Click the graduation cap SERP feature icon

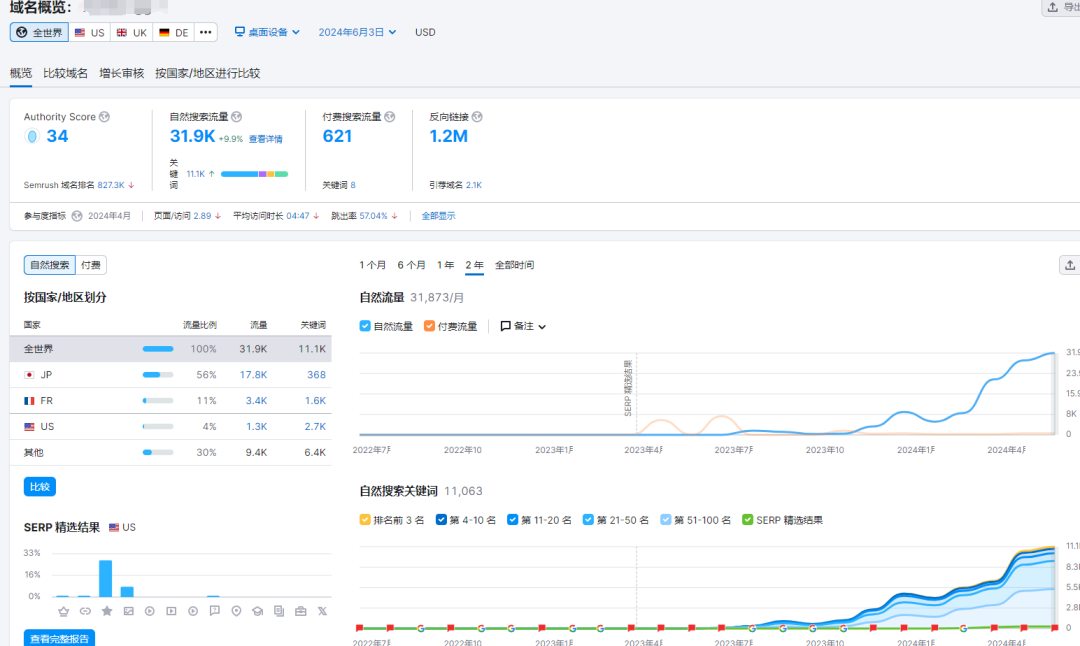[x=257, y=611]
